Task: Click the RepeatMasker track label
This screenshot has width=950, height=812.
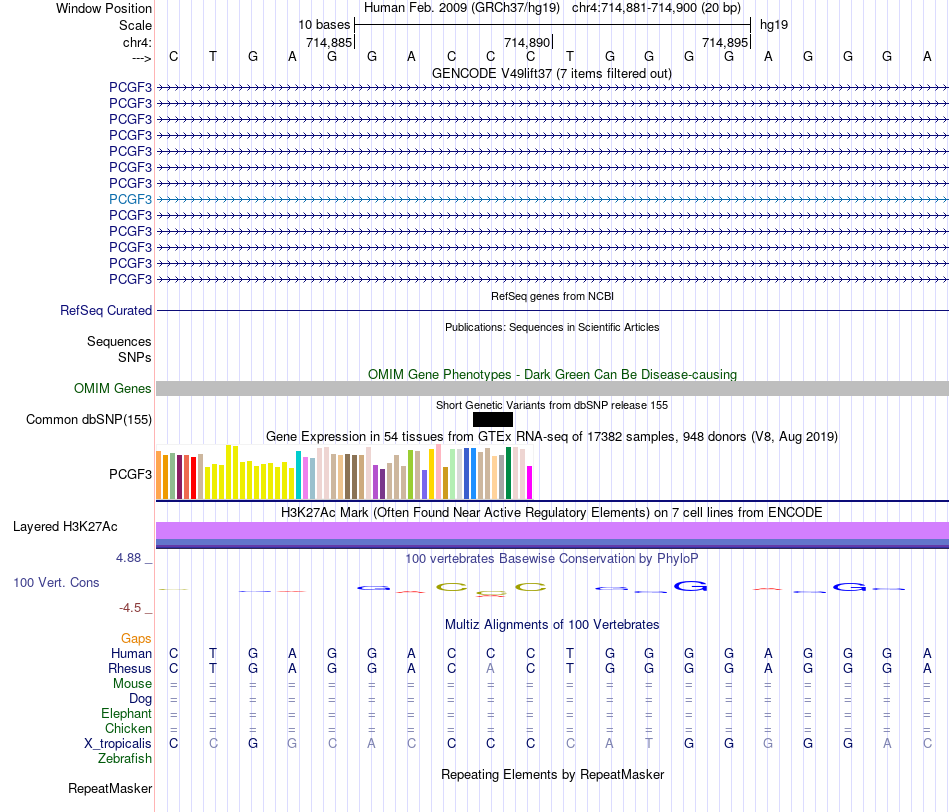Action: [110, 788]
